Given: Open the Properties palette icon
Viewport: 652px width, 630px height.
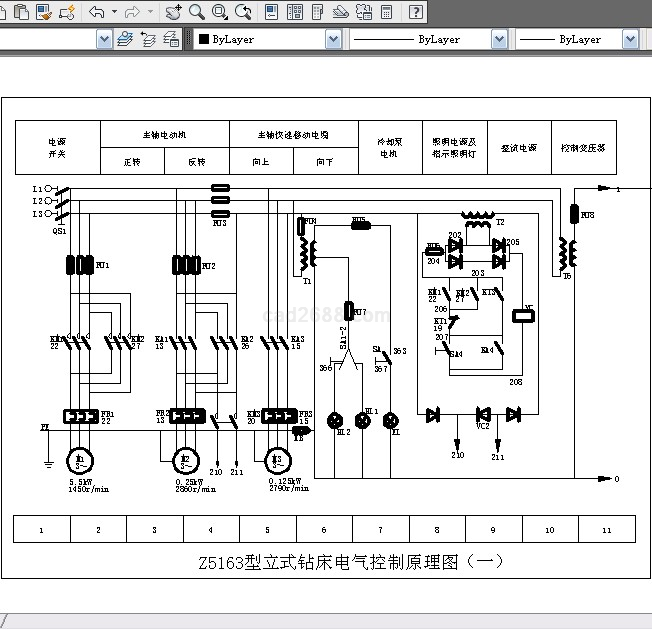Looking at the screenshot, I should click(273, 12).
